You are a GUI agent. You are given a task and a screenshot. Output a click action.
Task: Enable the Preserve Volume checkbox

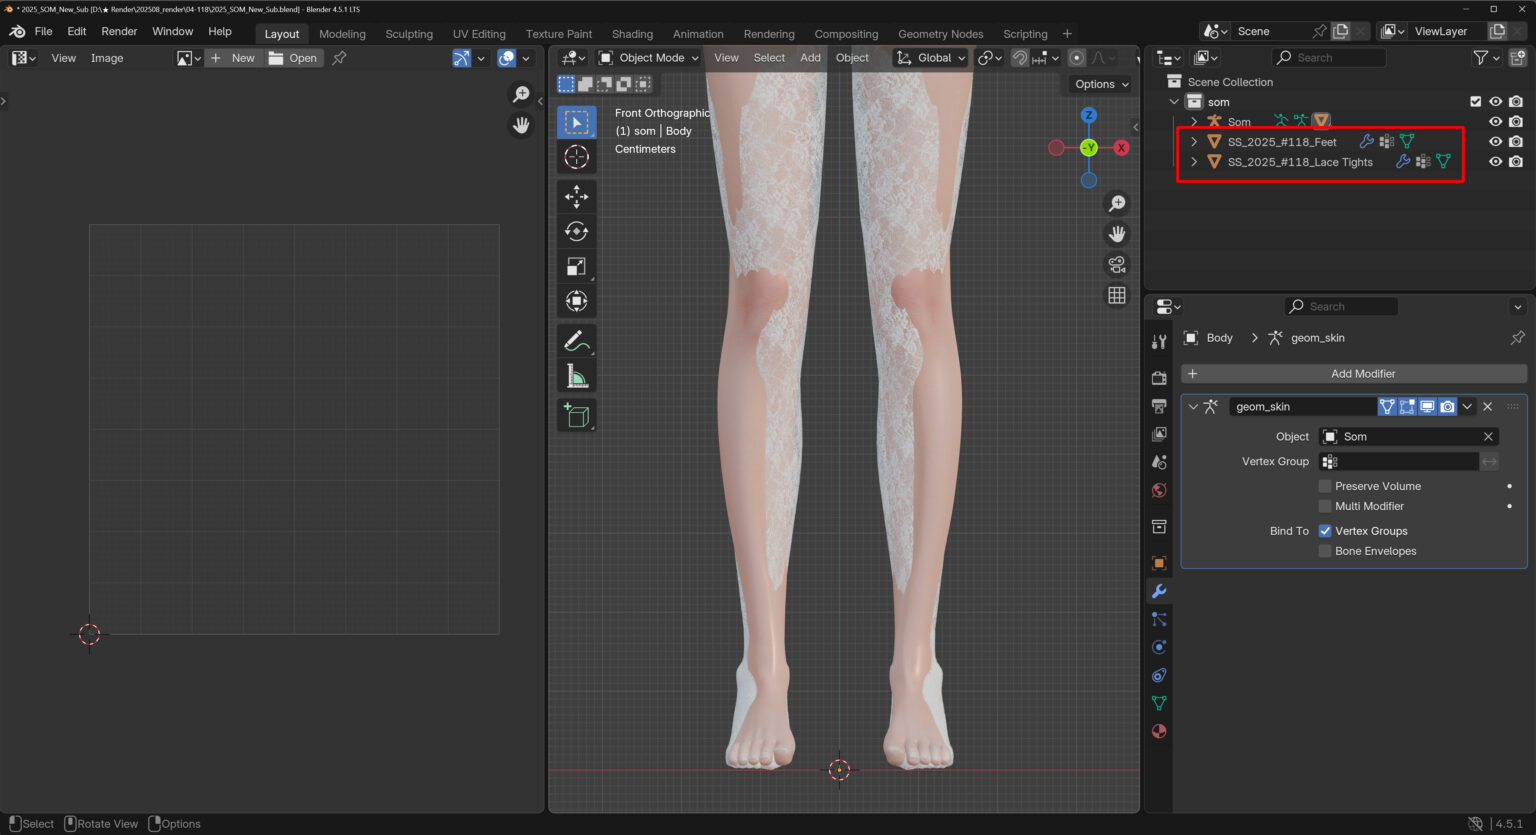tap(1325, 486)
